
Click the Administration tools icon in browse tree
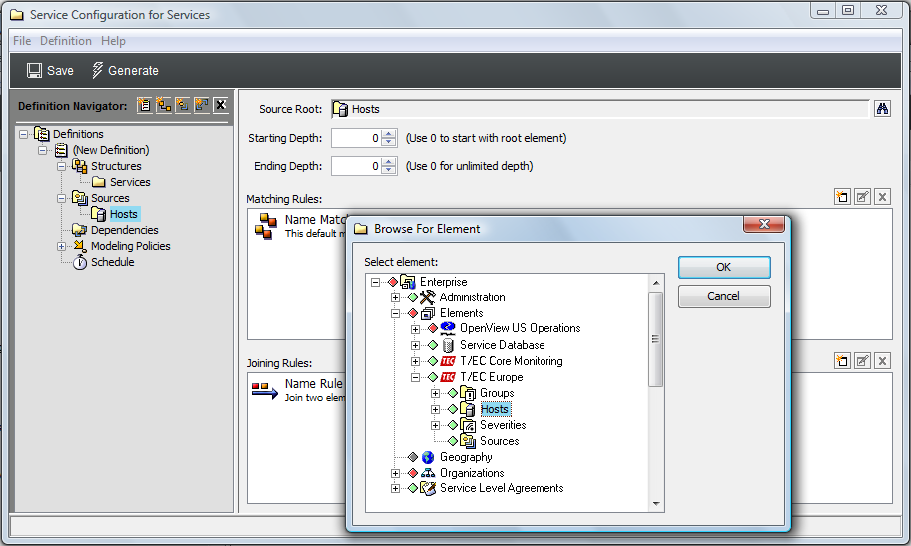point(428,297)
